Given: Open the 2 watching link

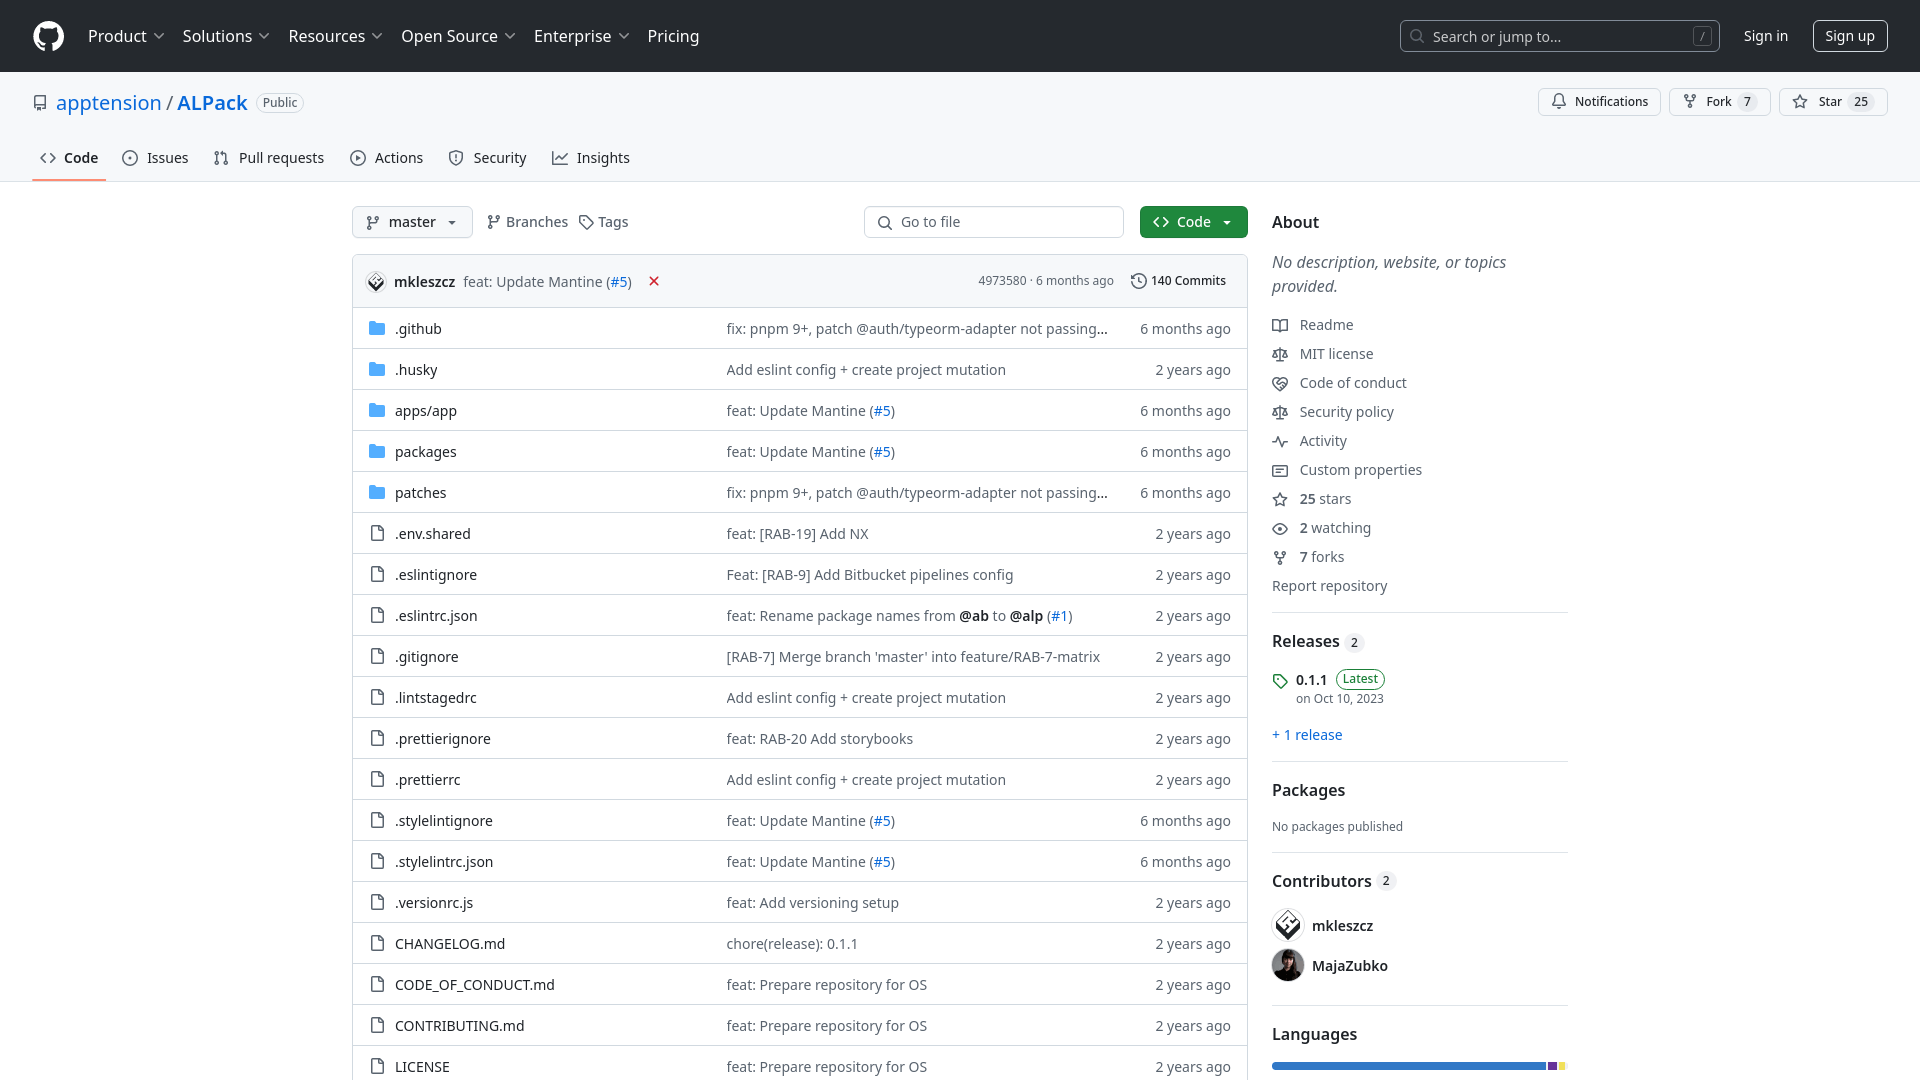Looking at the screenshot, I should click(x=1334, y=528).
